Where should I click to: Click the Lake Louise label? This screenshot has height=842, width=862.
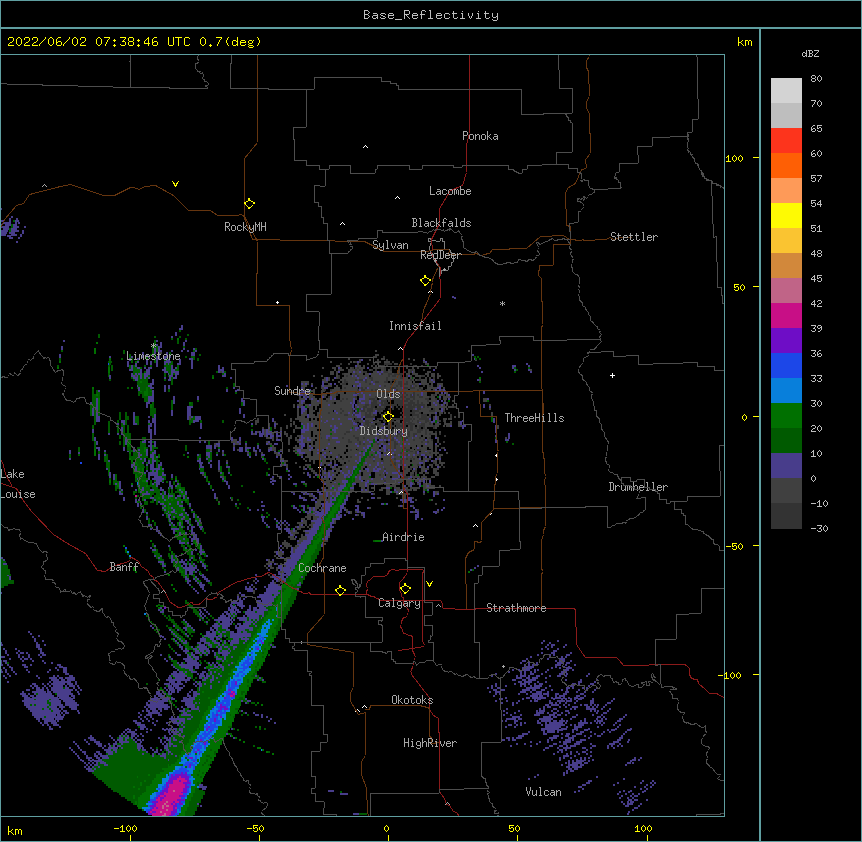(x=18, y=484)
